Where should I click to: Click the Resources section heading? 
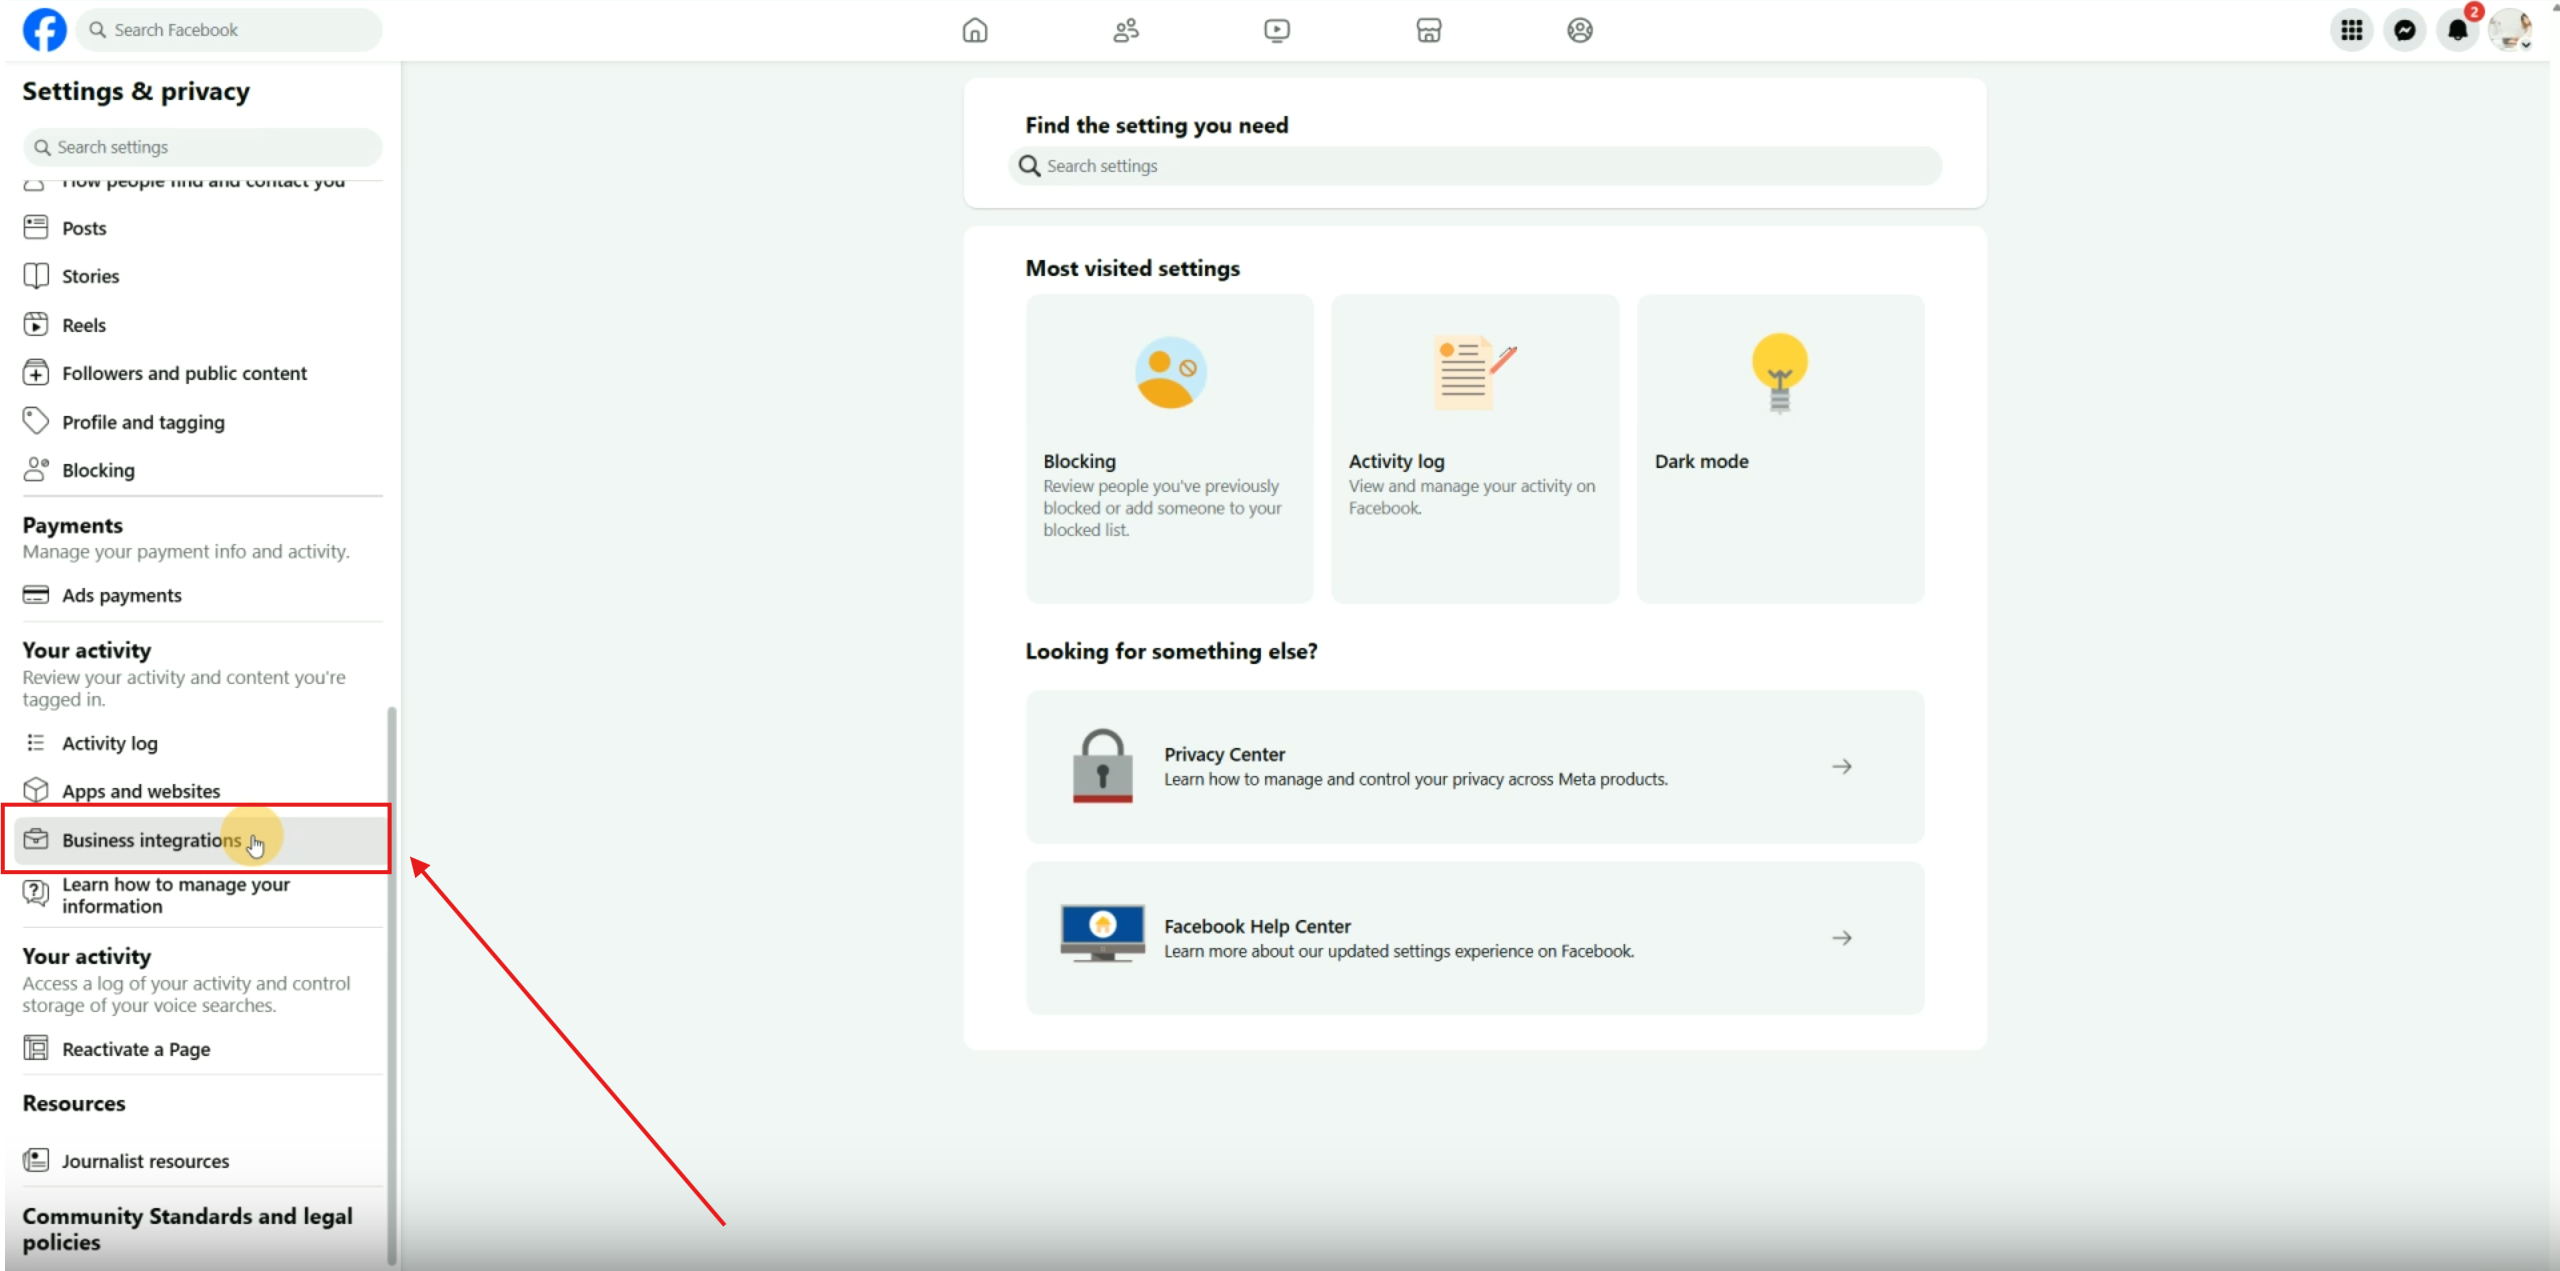pyautogui.click(x=74, y=1103)
